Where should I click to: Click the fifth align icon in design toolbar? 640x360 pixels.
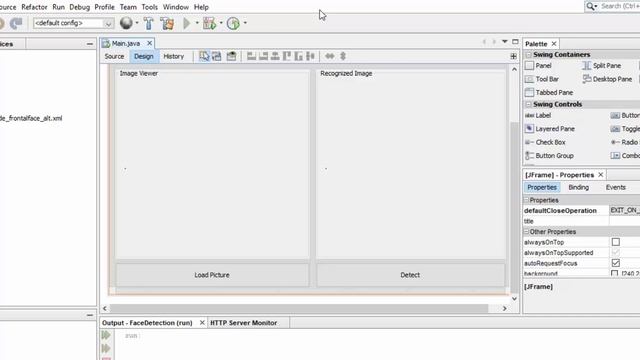point(299,56)
